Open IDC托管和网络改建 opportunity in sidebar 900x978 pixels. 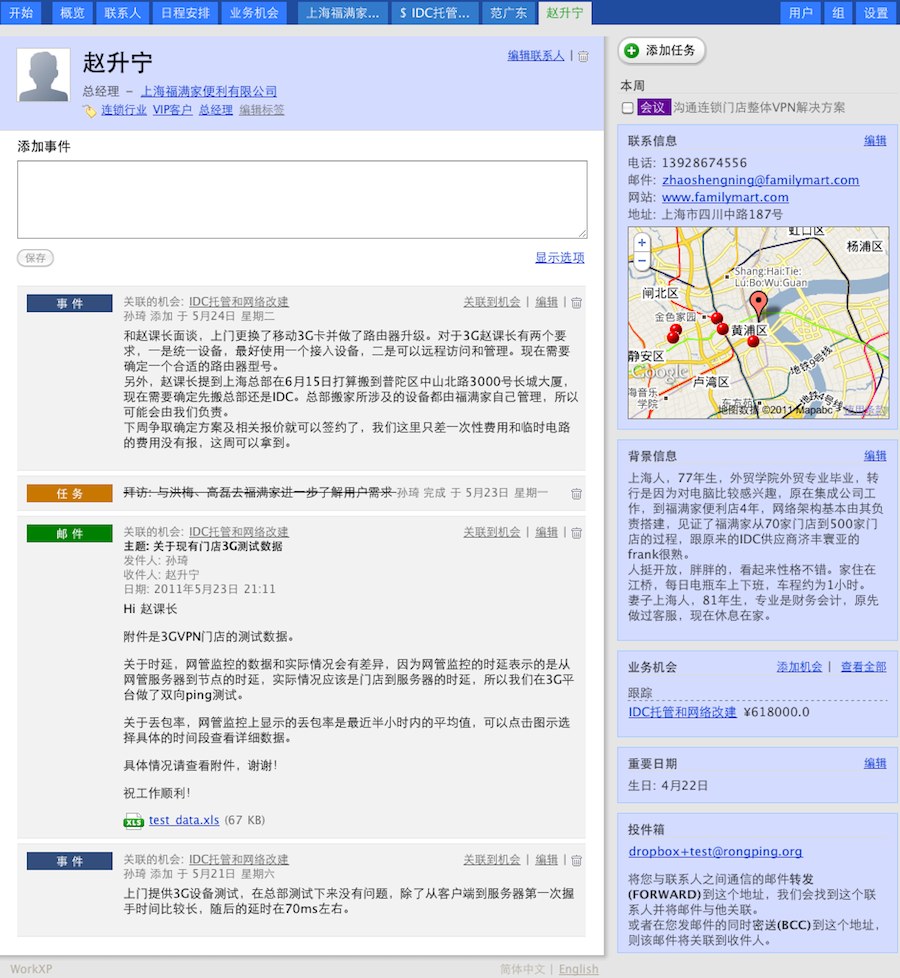[x=682, y=712]
